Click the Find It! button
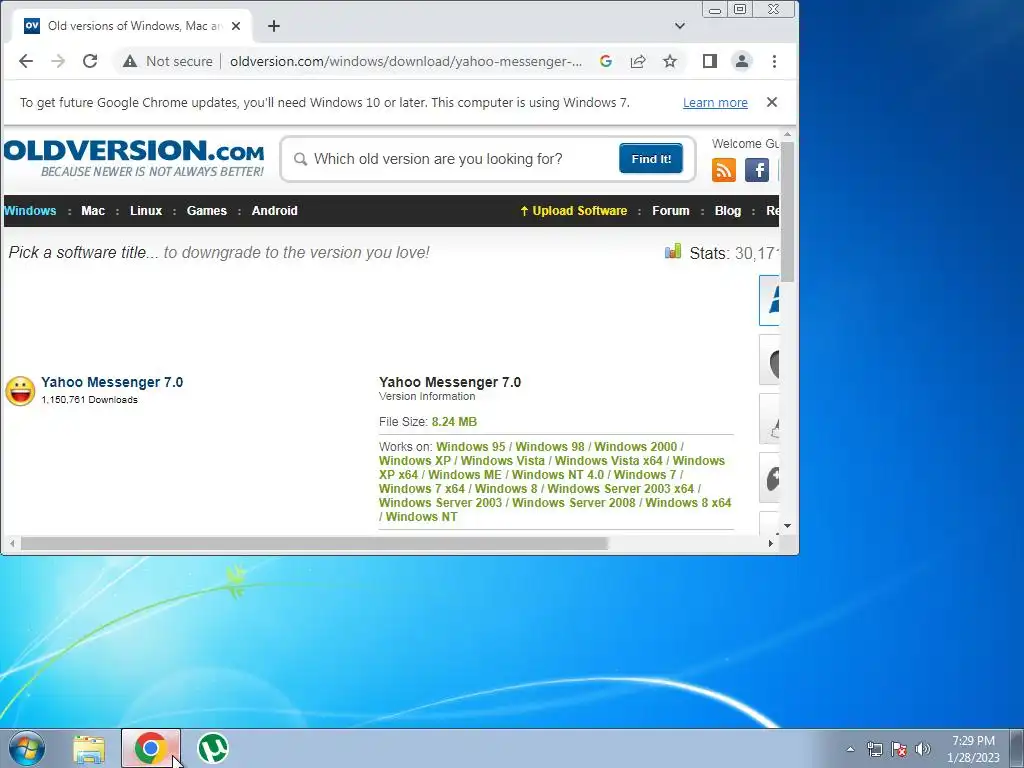1024x768 pixels. coord(651,159)
